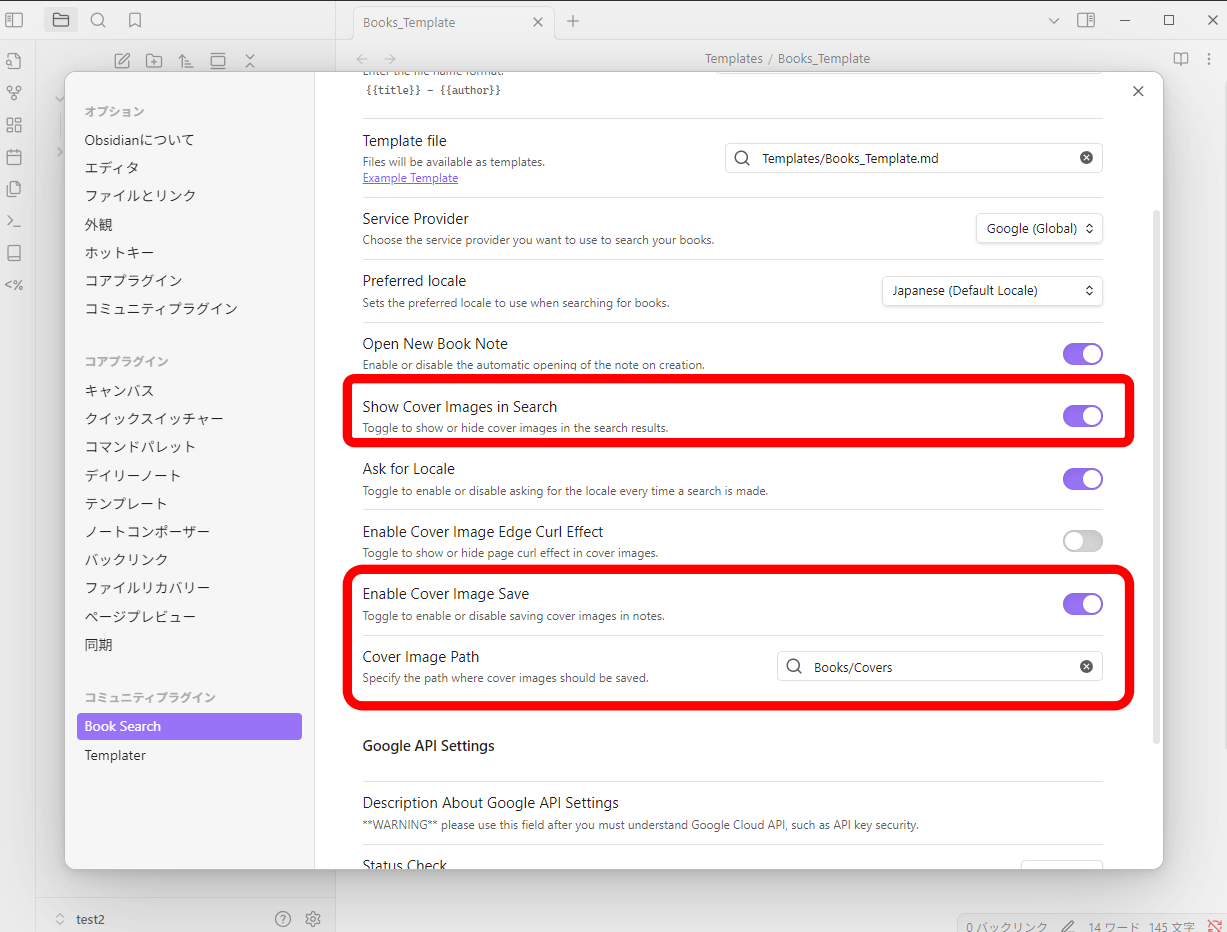Screen dimensions: 1227x932
Task: Open キャンバス plugin settings
Action: coord(119,391)
